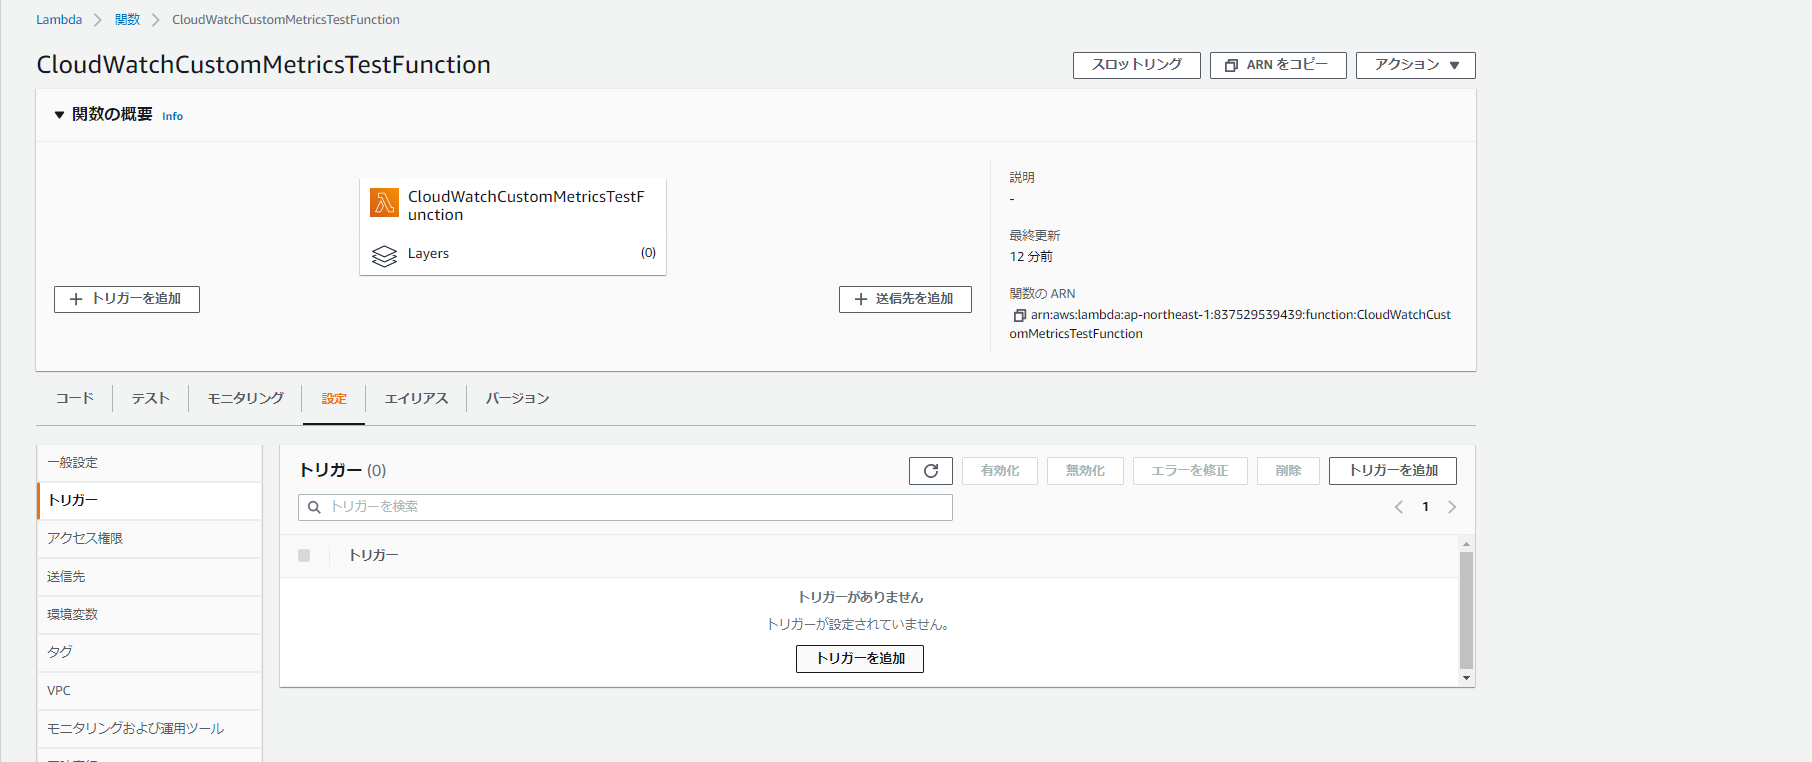This screenshot has width=1812, height=762.
Task: Select トリガー in the settings sidebar
Action: click(149, 501)
